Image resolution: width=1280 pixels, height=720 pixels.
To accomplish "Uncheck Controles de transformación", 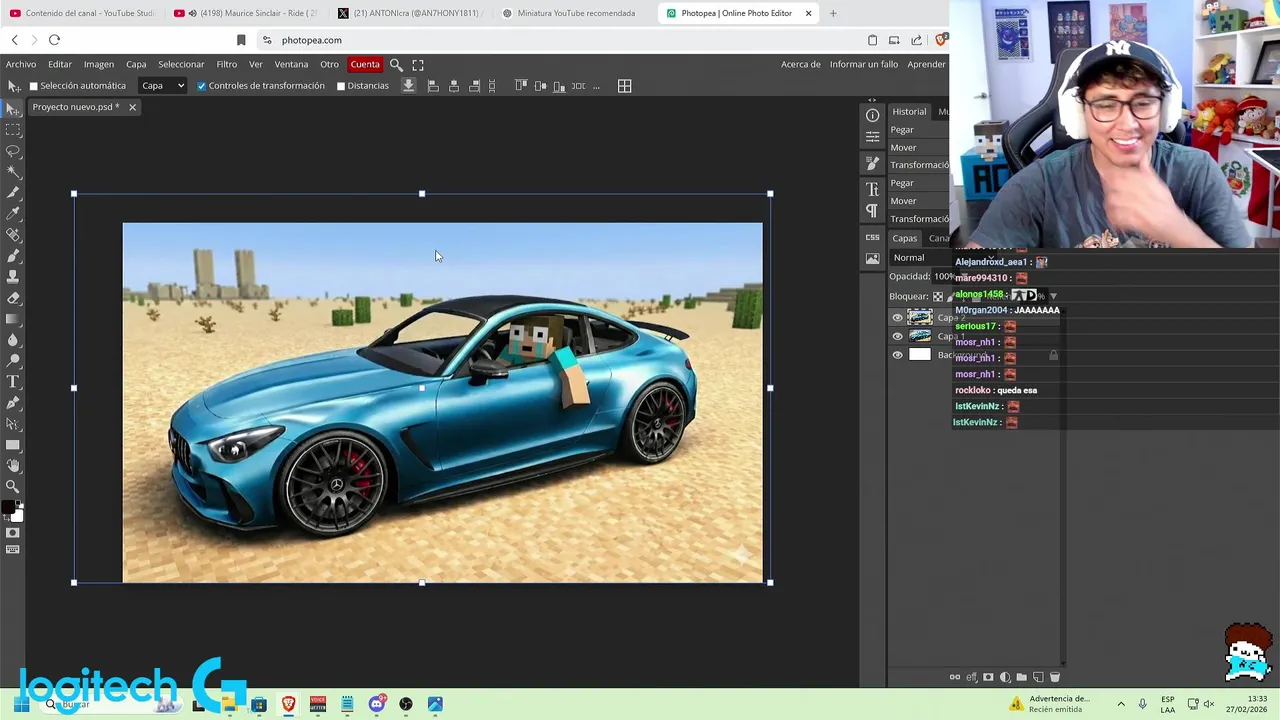I will pyautogui.click(x=201, y=86).
